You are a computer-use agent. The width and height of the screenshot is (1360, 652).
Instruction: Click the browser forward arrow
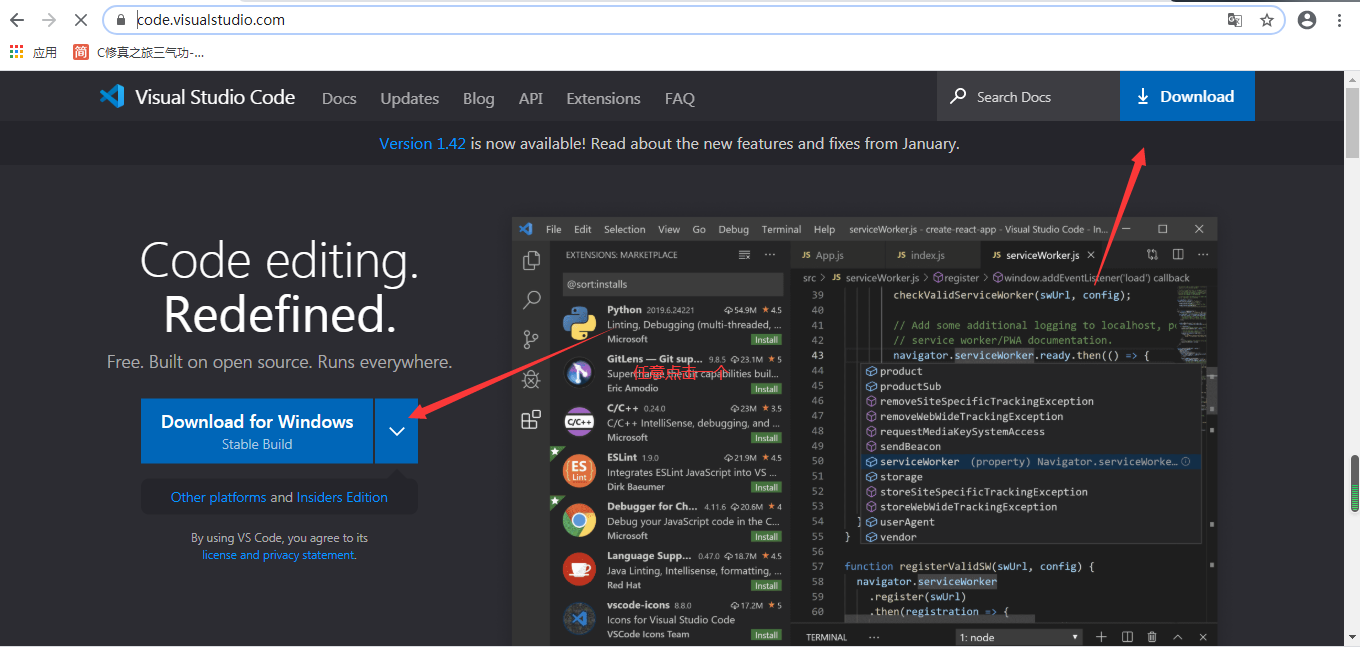point(49,20)
